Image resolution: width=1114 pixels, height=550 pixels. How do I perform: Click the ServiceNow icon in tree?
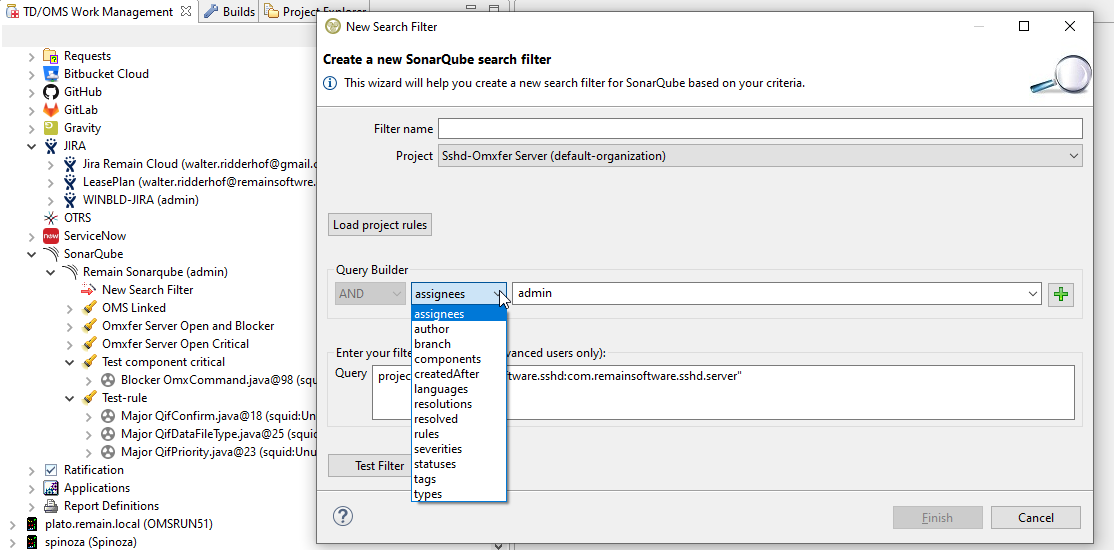pyautogui.click(x=51, y=236)
